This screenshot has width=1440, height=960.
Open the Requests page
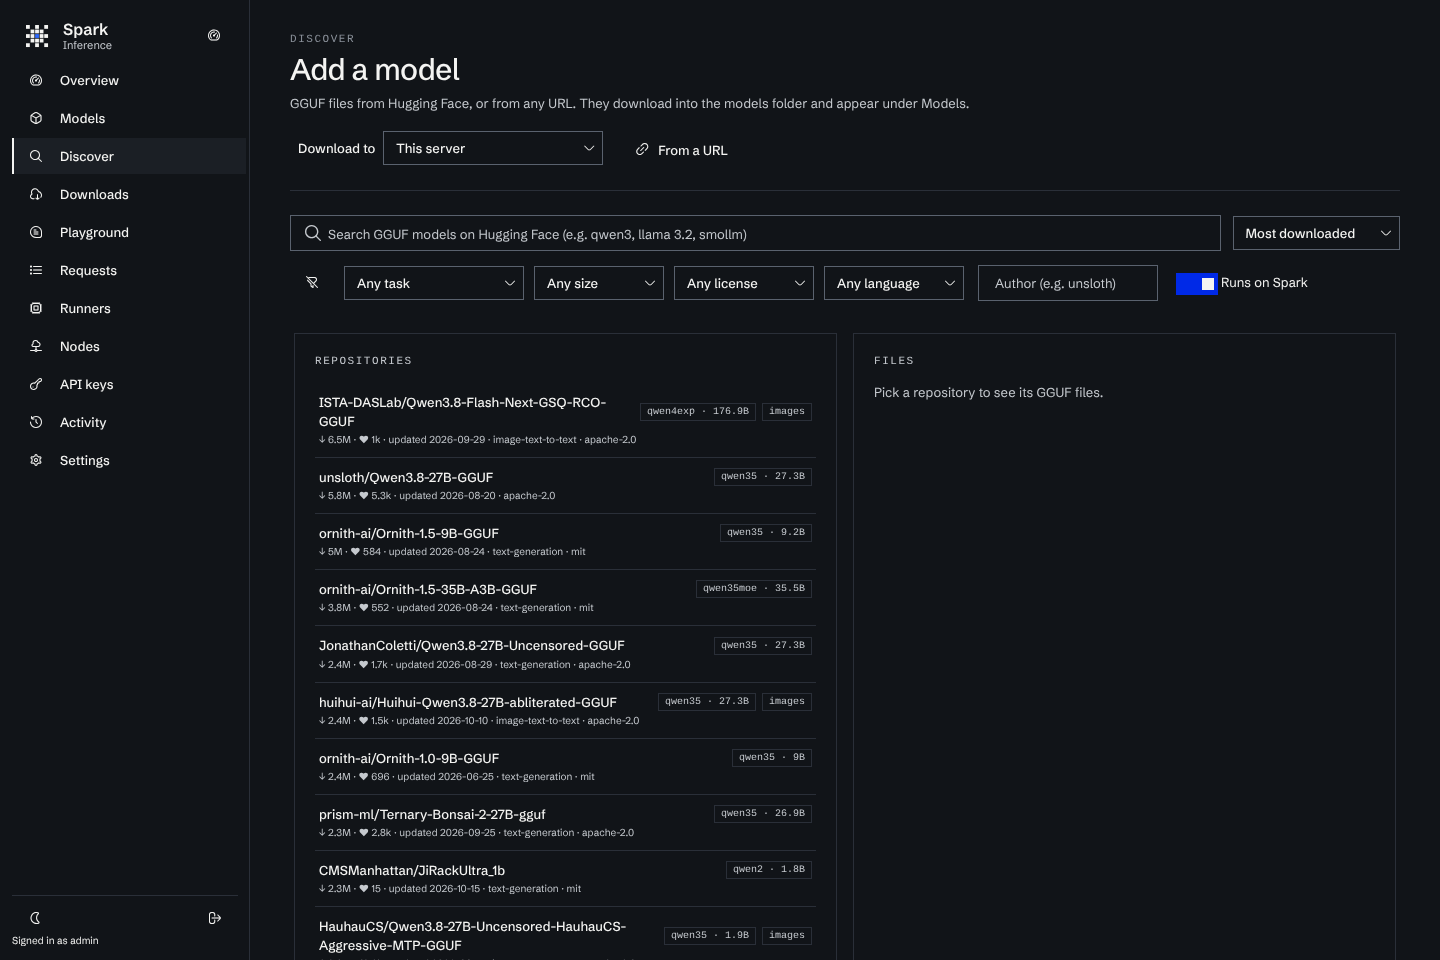coord(129,270)
